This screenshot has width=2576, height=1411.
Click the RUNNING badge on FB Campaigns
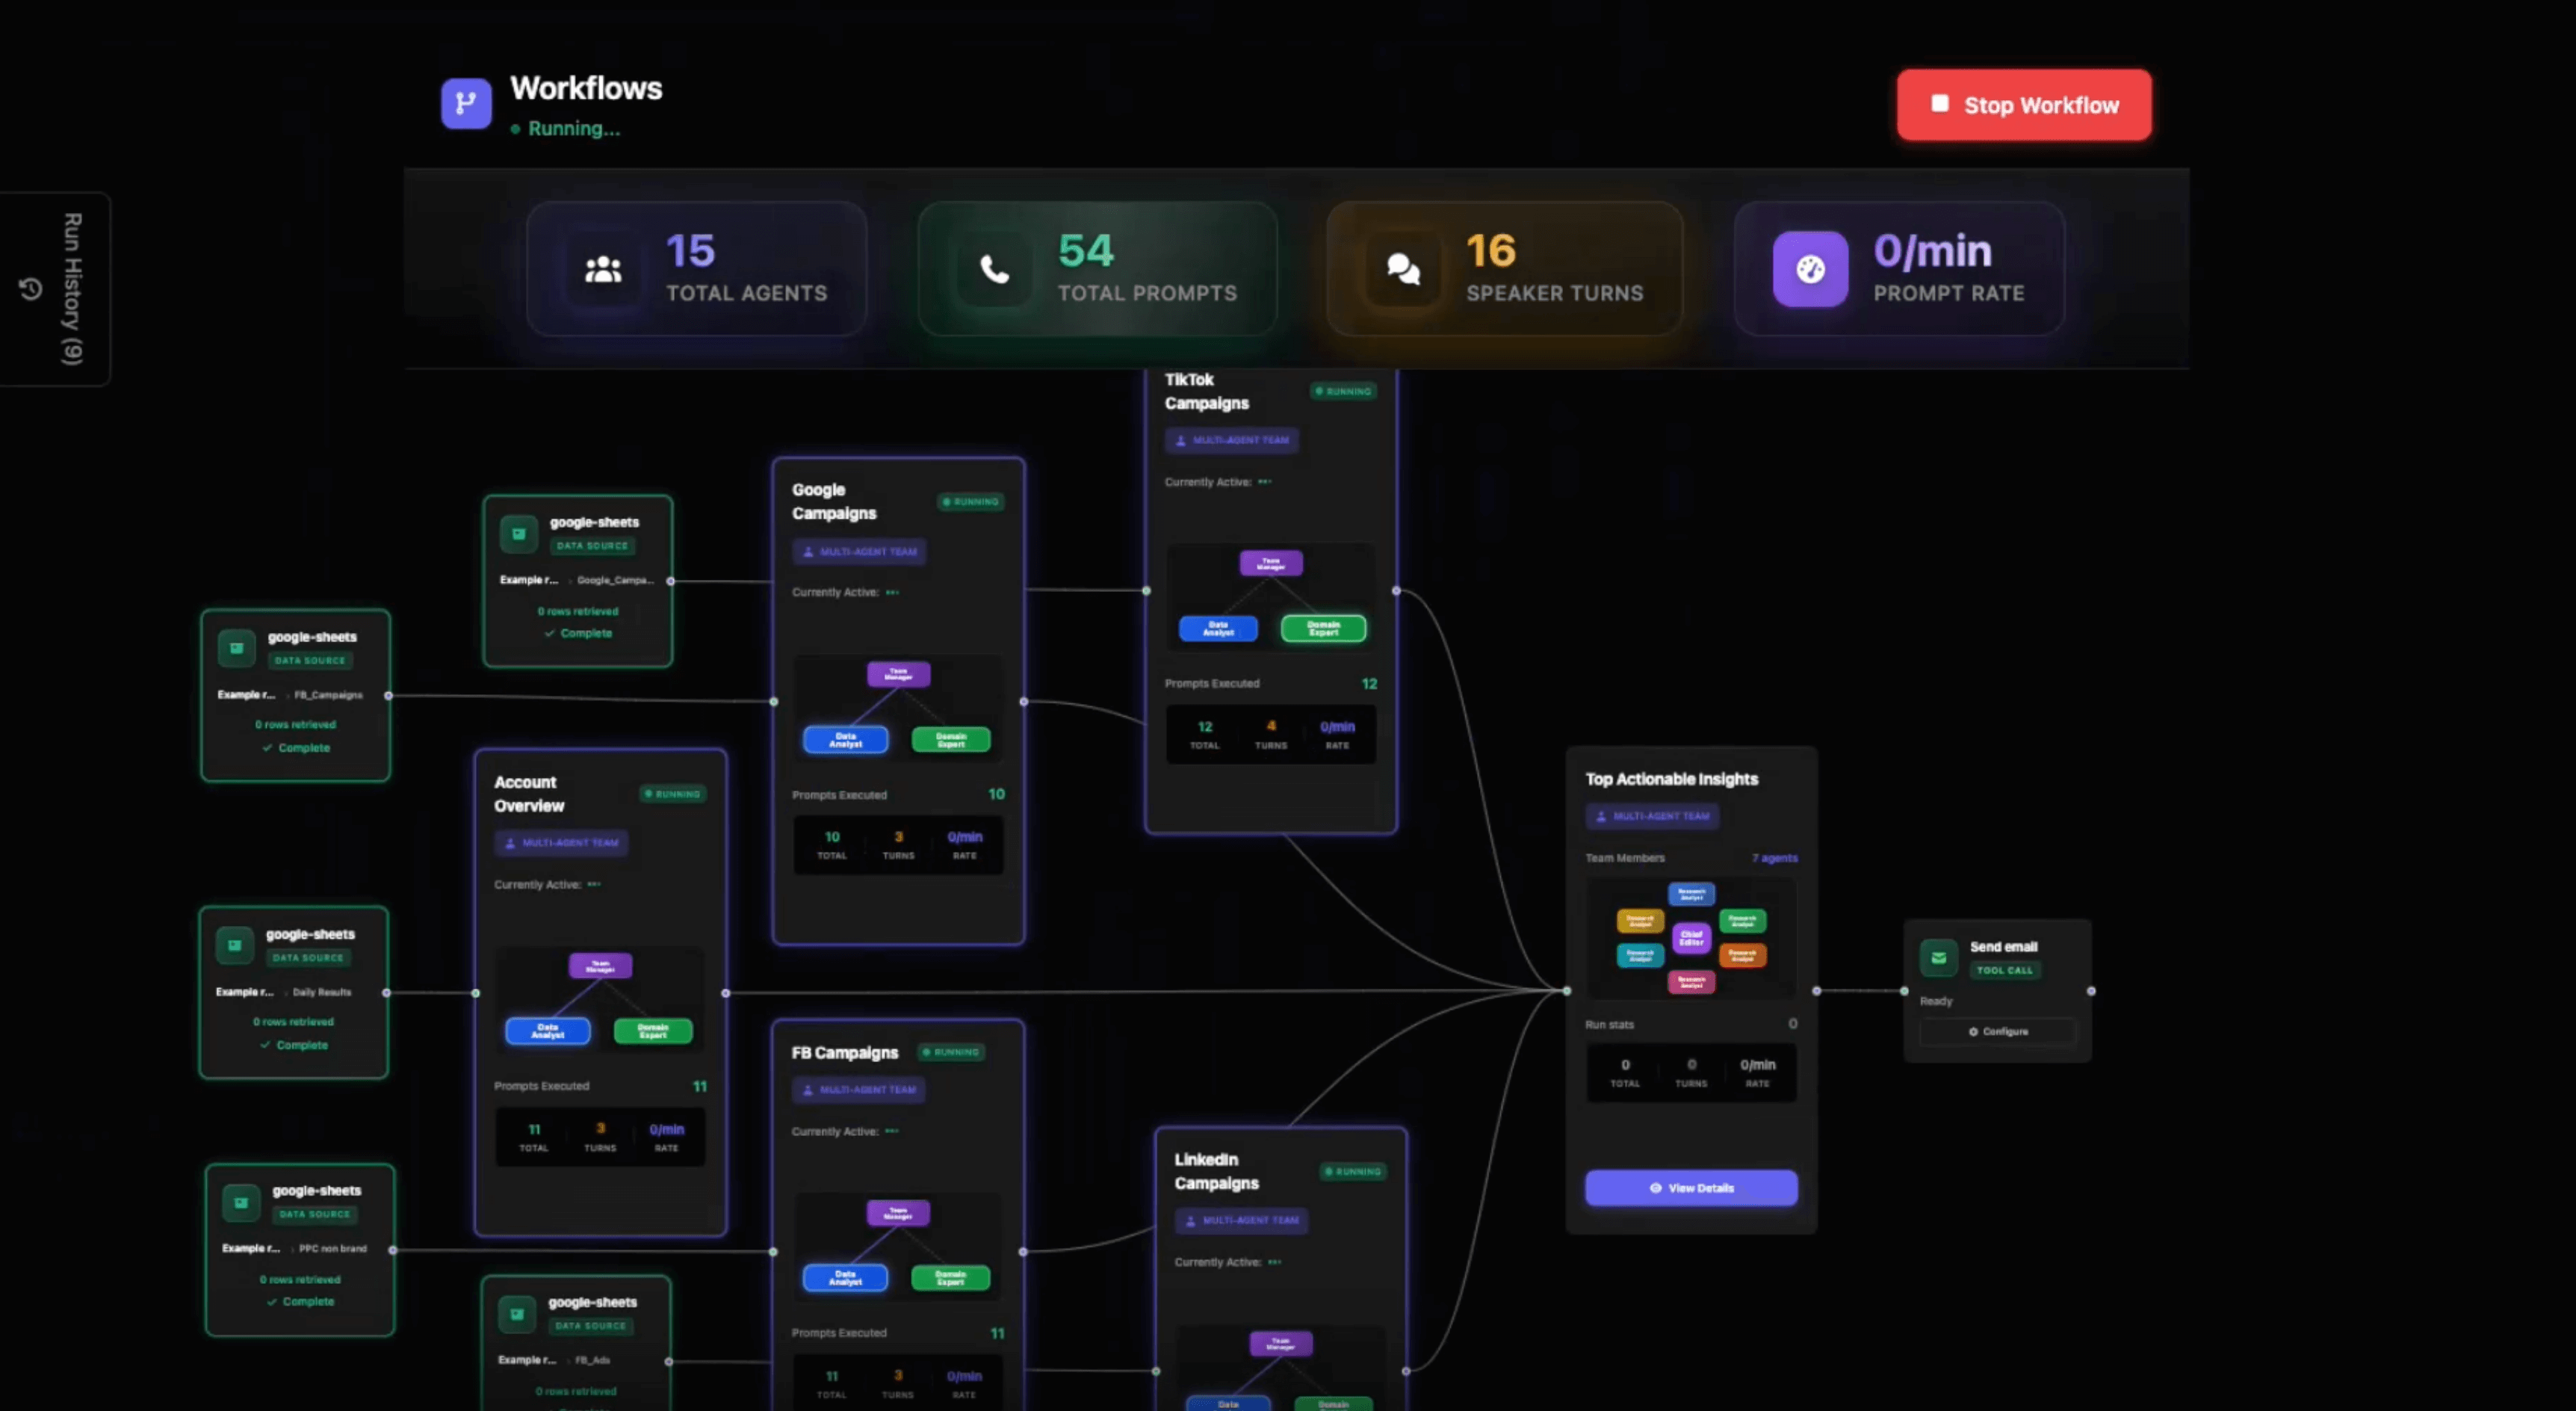[951, 1052]
